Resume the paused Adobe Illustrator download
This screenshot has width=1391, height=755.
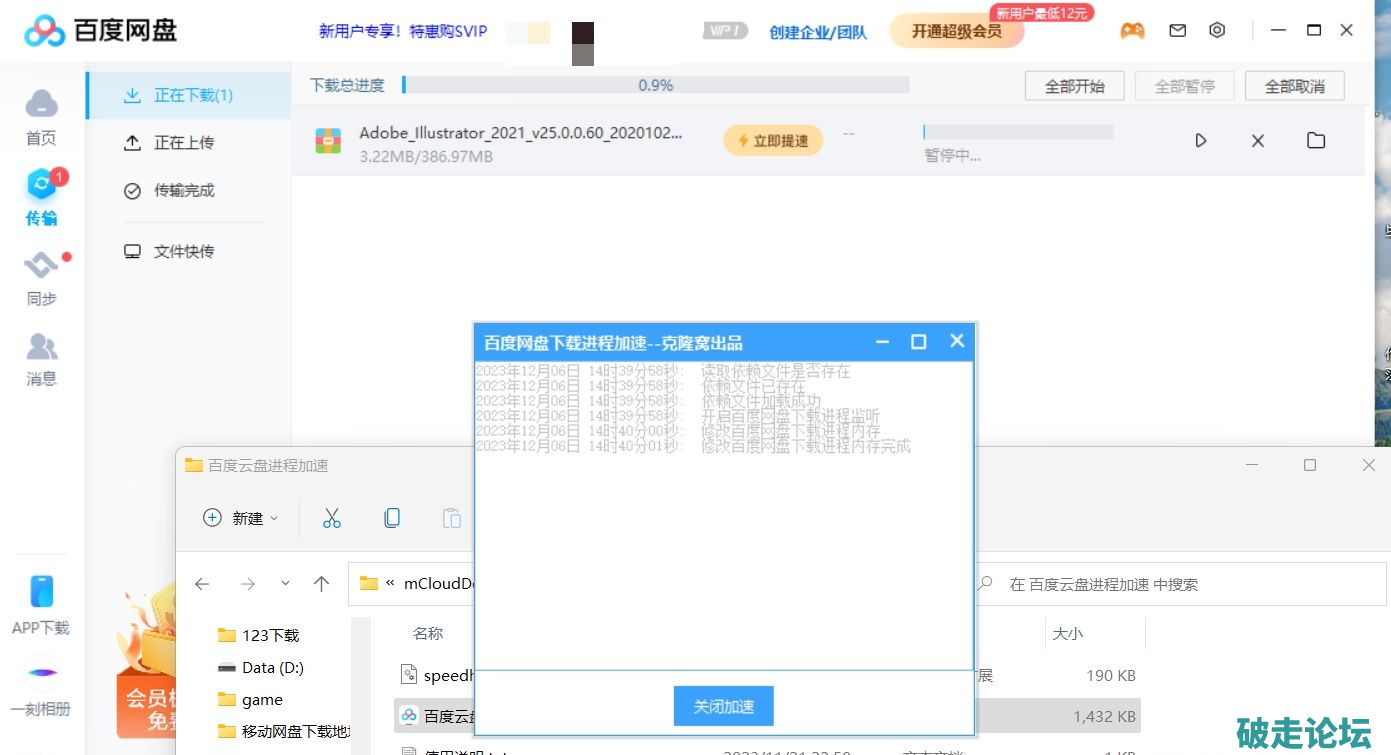pos(1201,141)
